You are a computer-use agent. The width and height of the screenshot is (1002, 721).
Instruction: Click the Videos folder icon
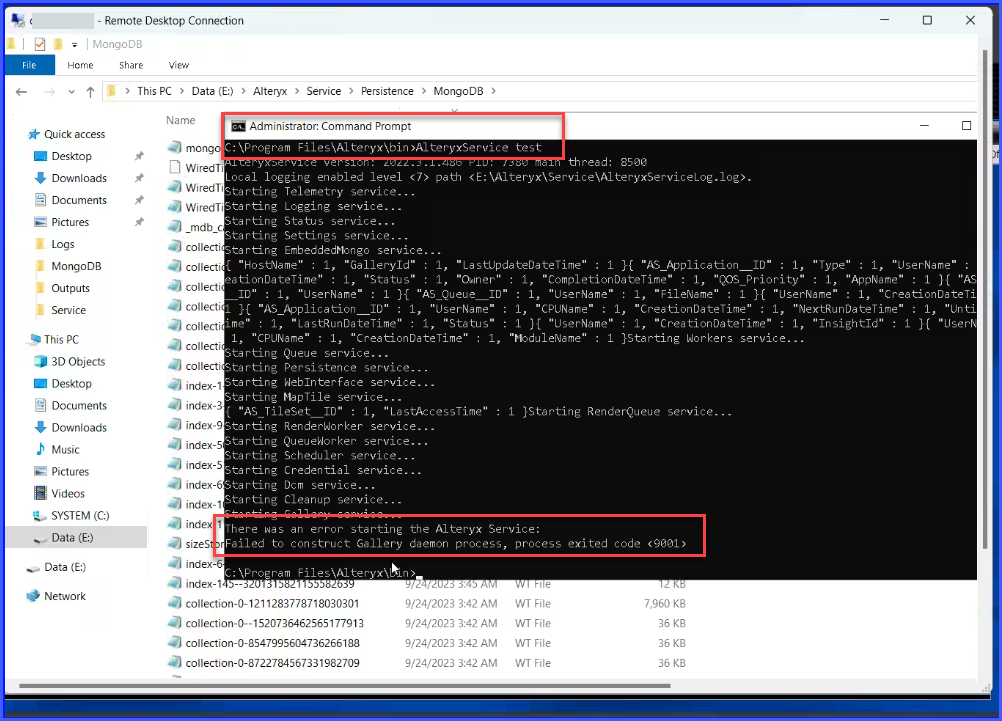(x=40, y=493)
